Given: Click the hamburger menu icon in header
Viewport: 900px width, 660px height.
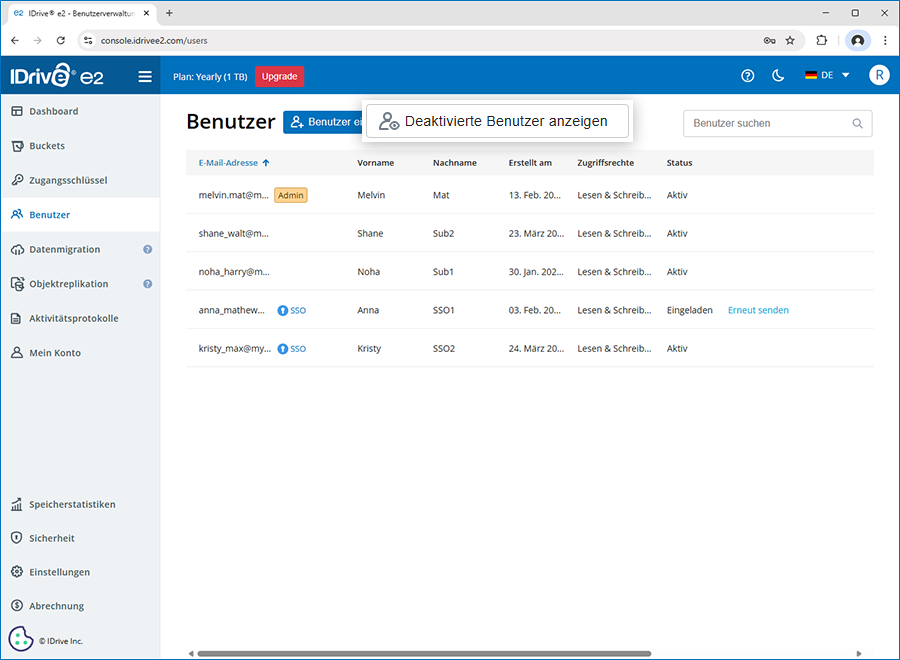Looking at the screenshot, I should (145, 76).
